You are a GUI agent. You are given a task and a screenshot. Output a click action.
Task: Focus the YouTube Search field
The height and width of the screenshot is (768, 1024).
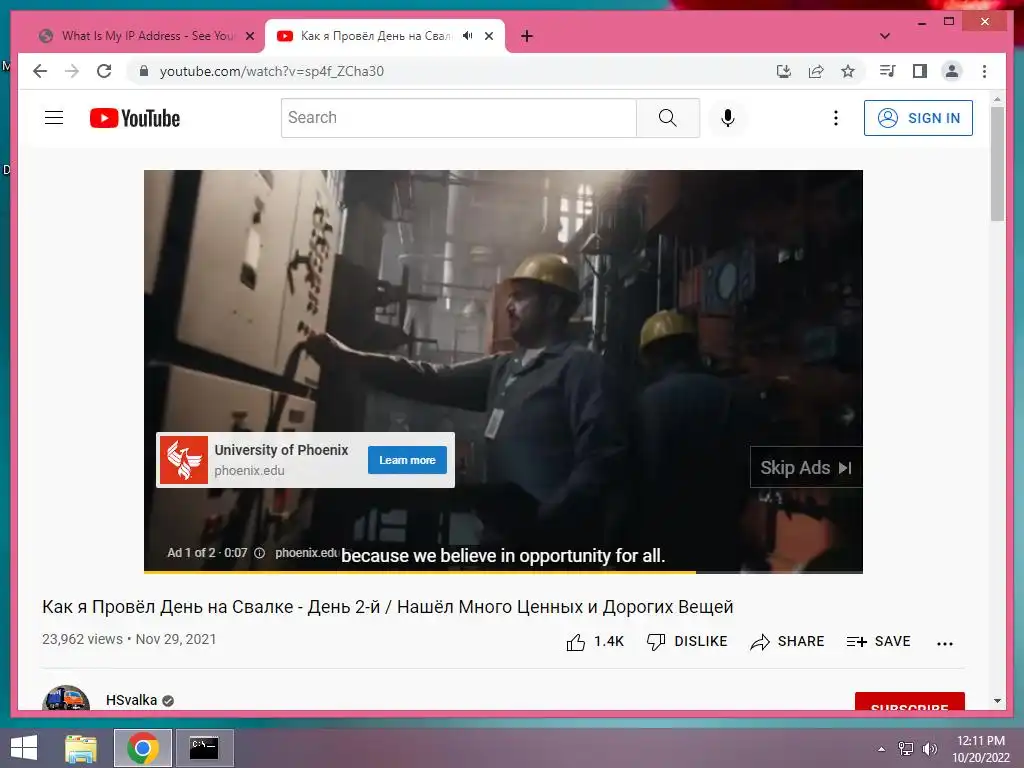458,118
